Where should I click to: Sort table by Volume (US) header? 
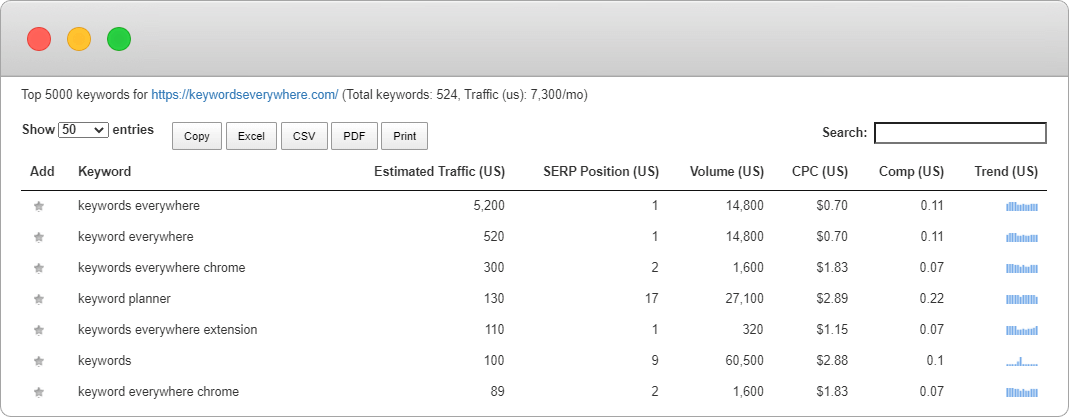click(x=726, y=172)
